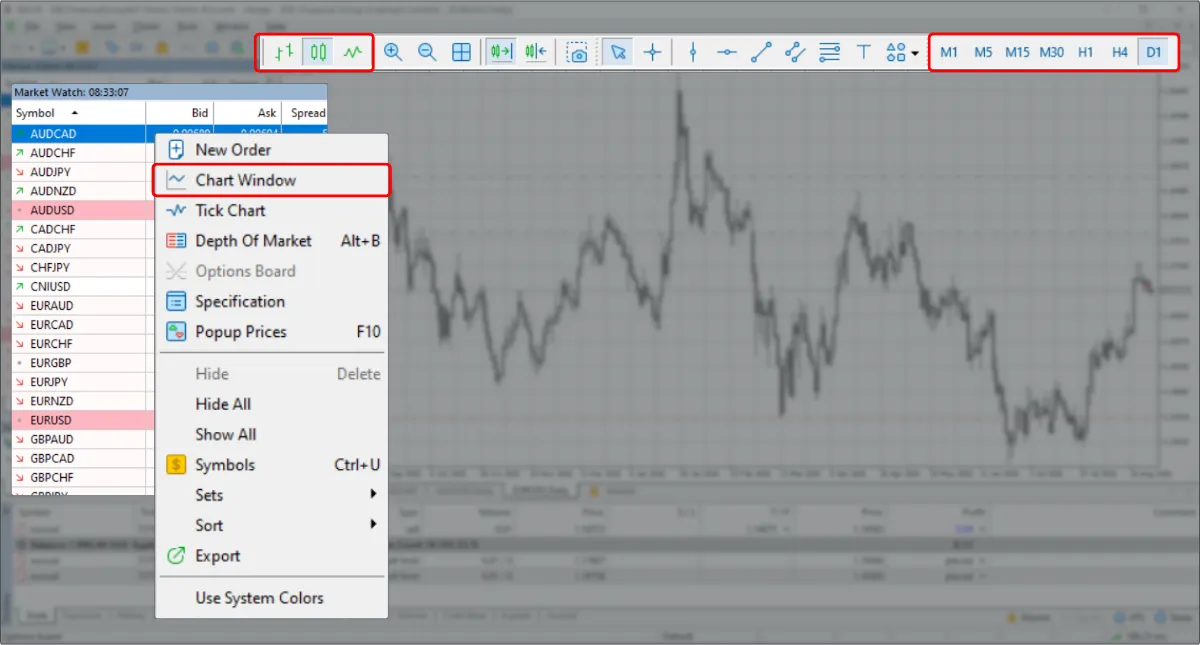Viewport: 1200px width, 645px height.
Task: Choose New Order from context menu
Action: [x=272, y=150]
